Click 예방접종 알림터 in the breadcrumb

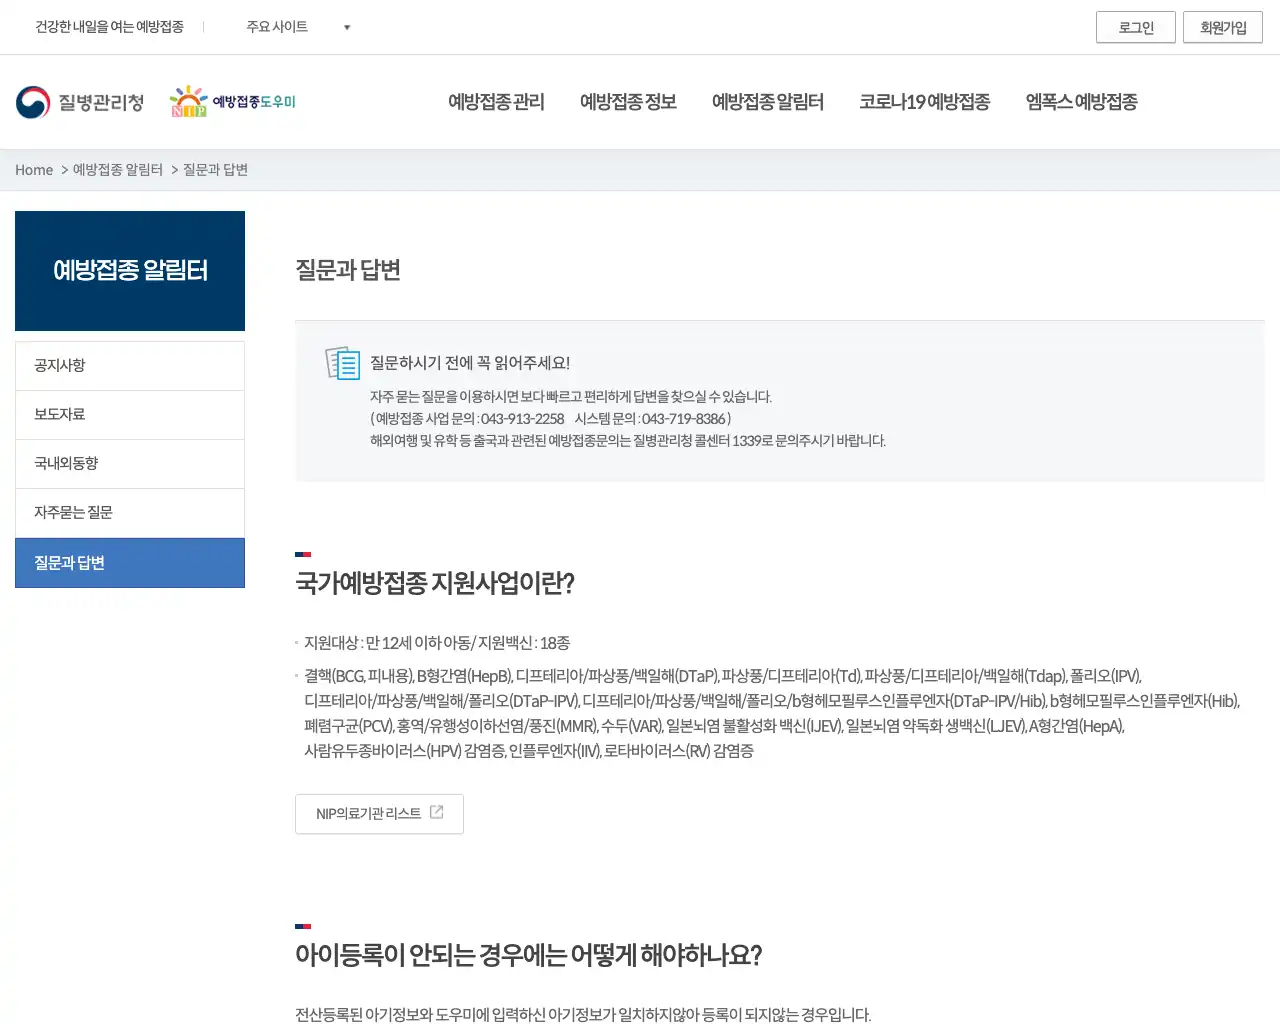point(117,169)
